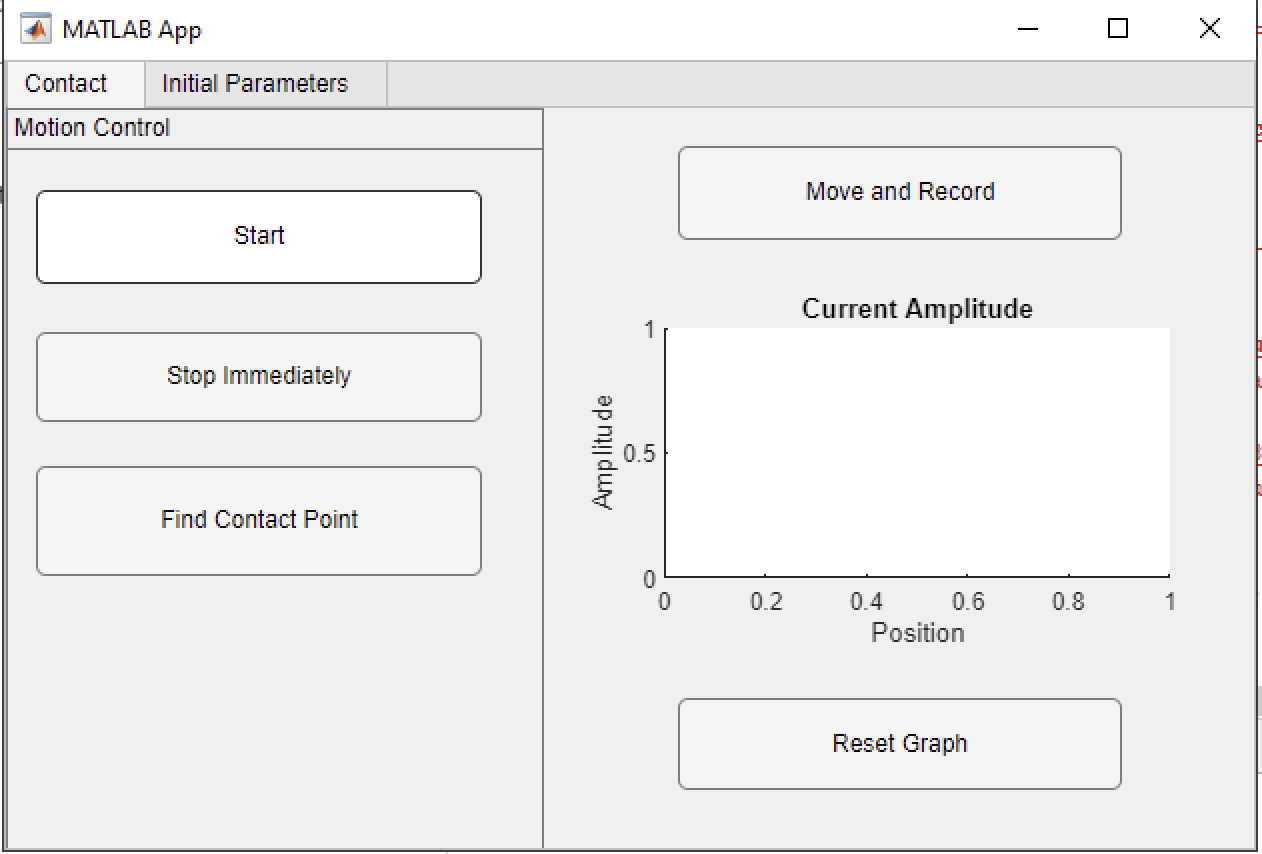Click the Motion Control panel header
The width and height of the screenshot is (1262, 854).
coord(92,128)
